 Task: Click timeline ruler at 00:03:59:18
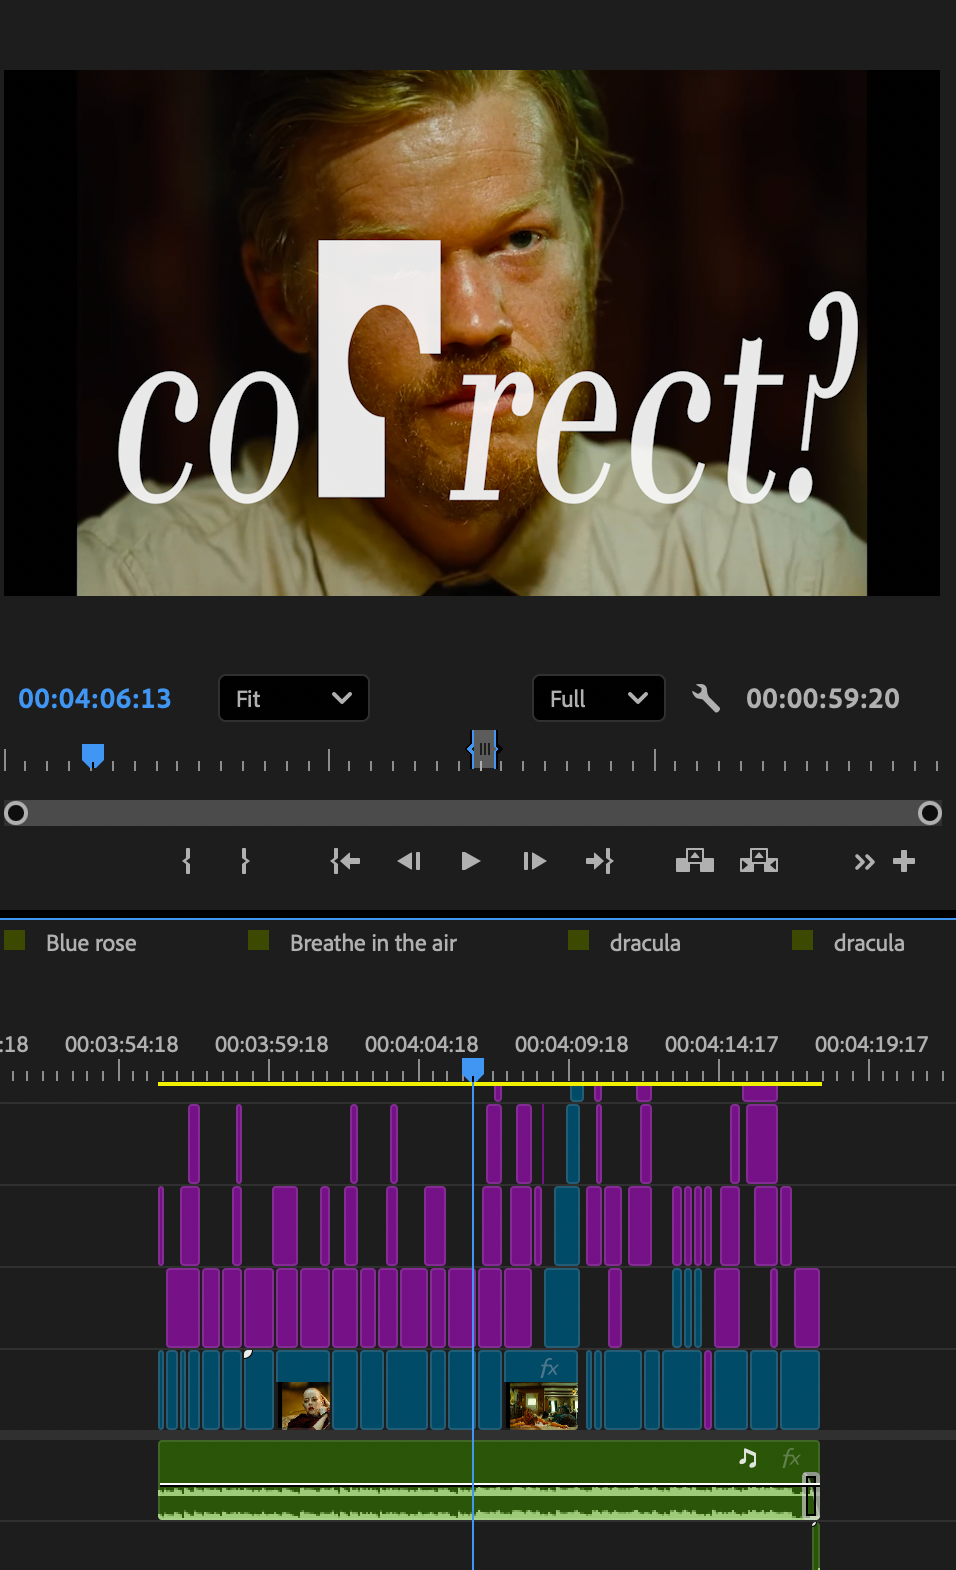tap(271, 1044)
